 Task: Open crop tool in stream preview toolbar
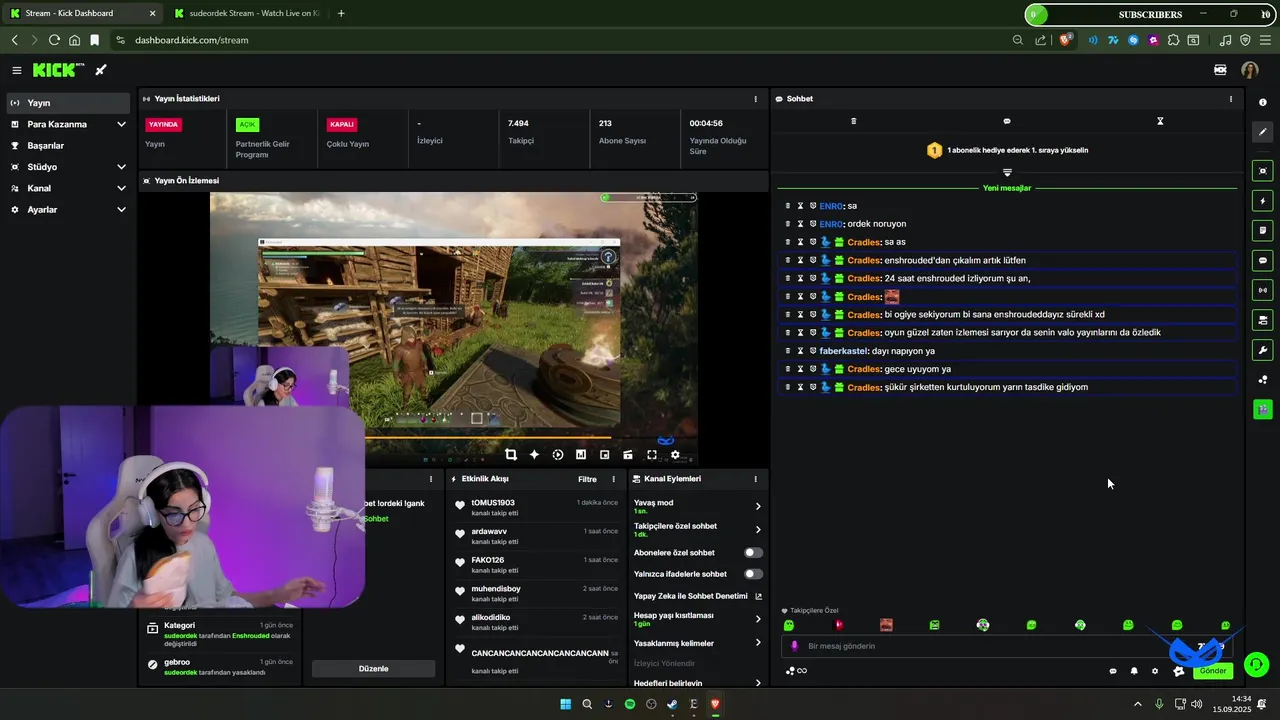[x=511, y=455]
